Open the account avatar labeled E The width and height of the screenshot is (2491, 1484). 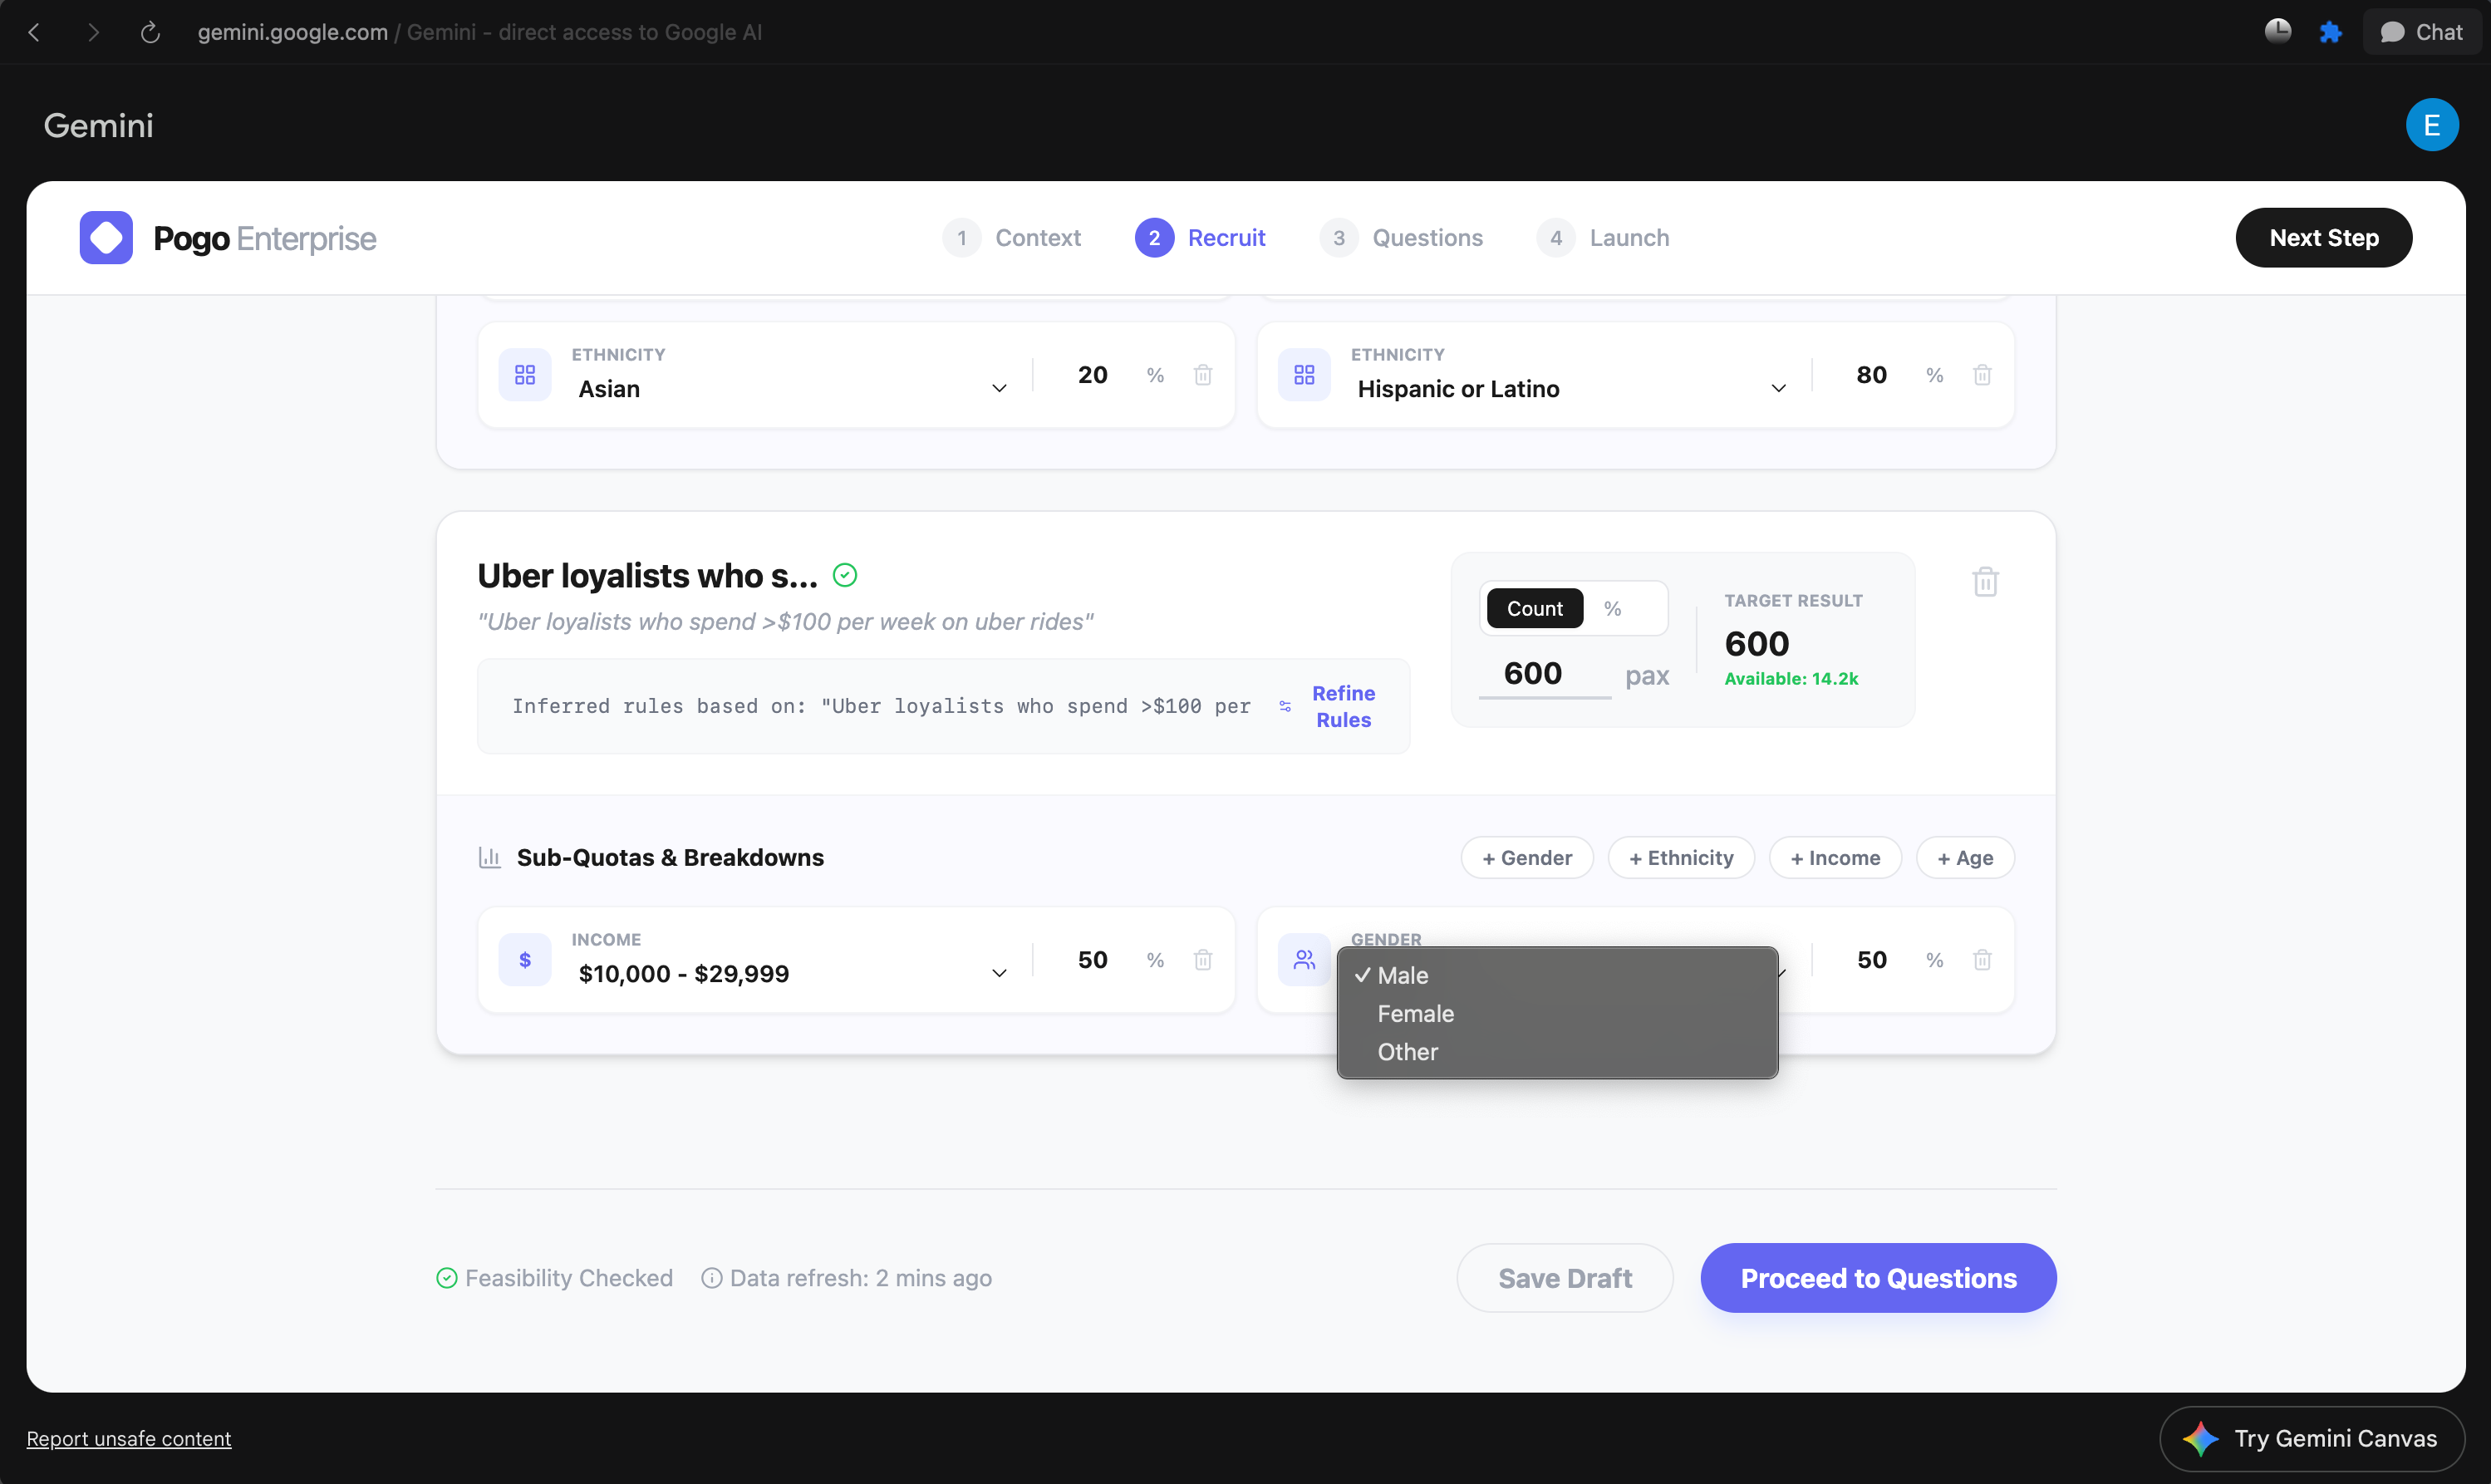(2431, 125)
